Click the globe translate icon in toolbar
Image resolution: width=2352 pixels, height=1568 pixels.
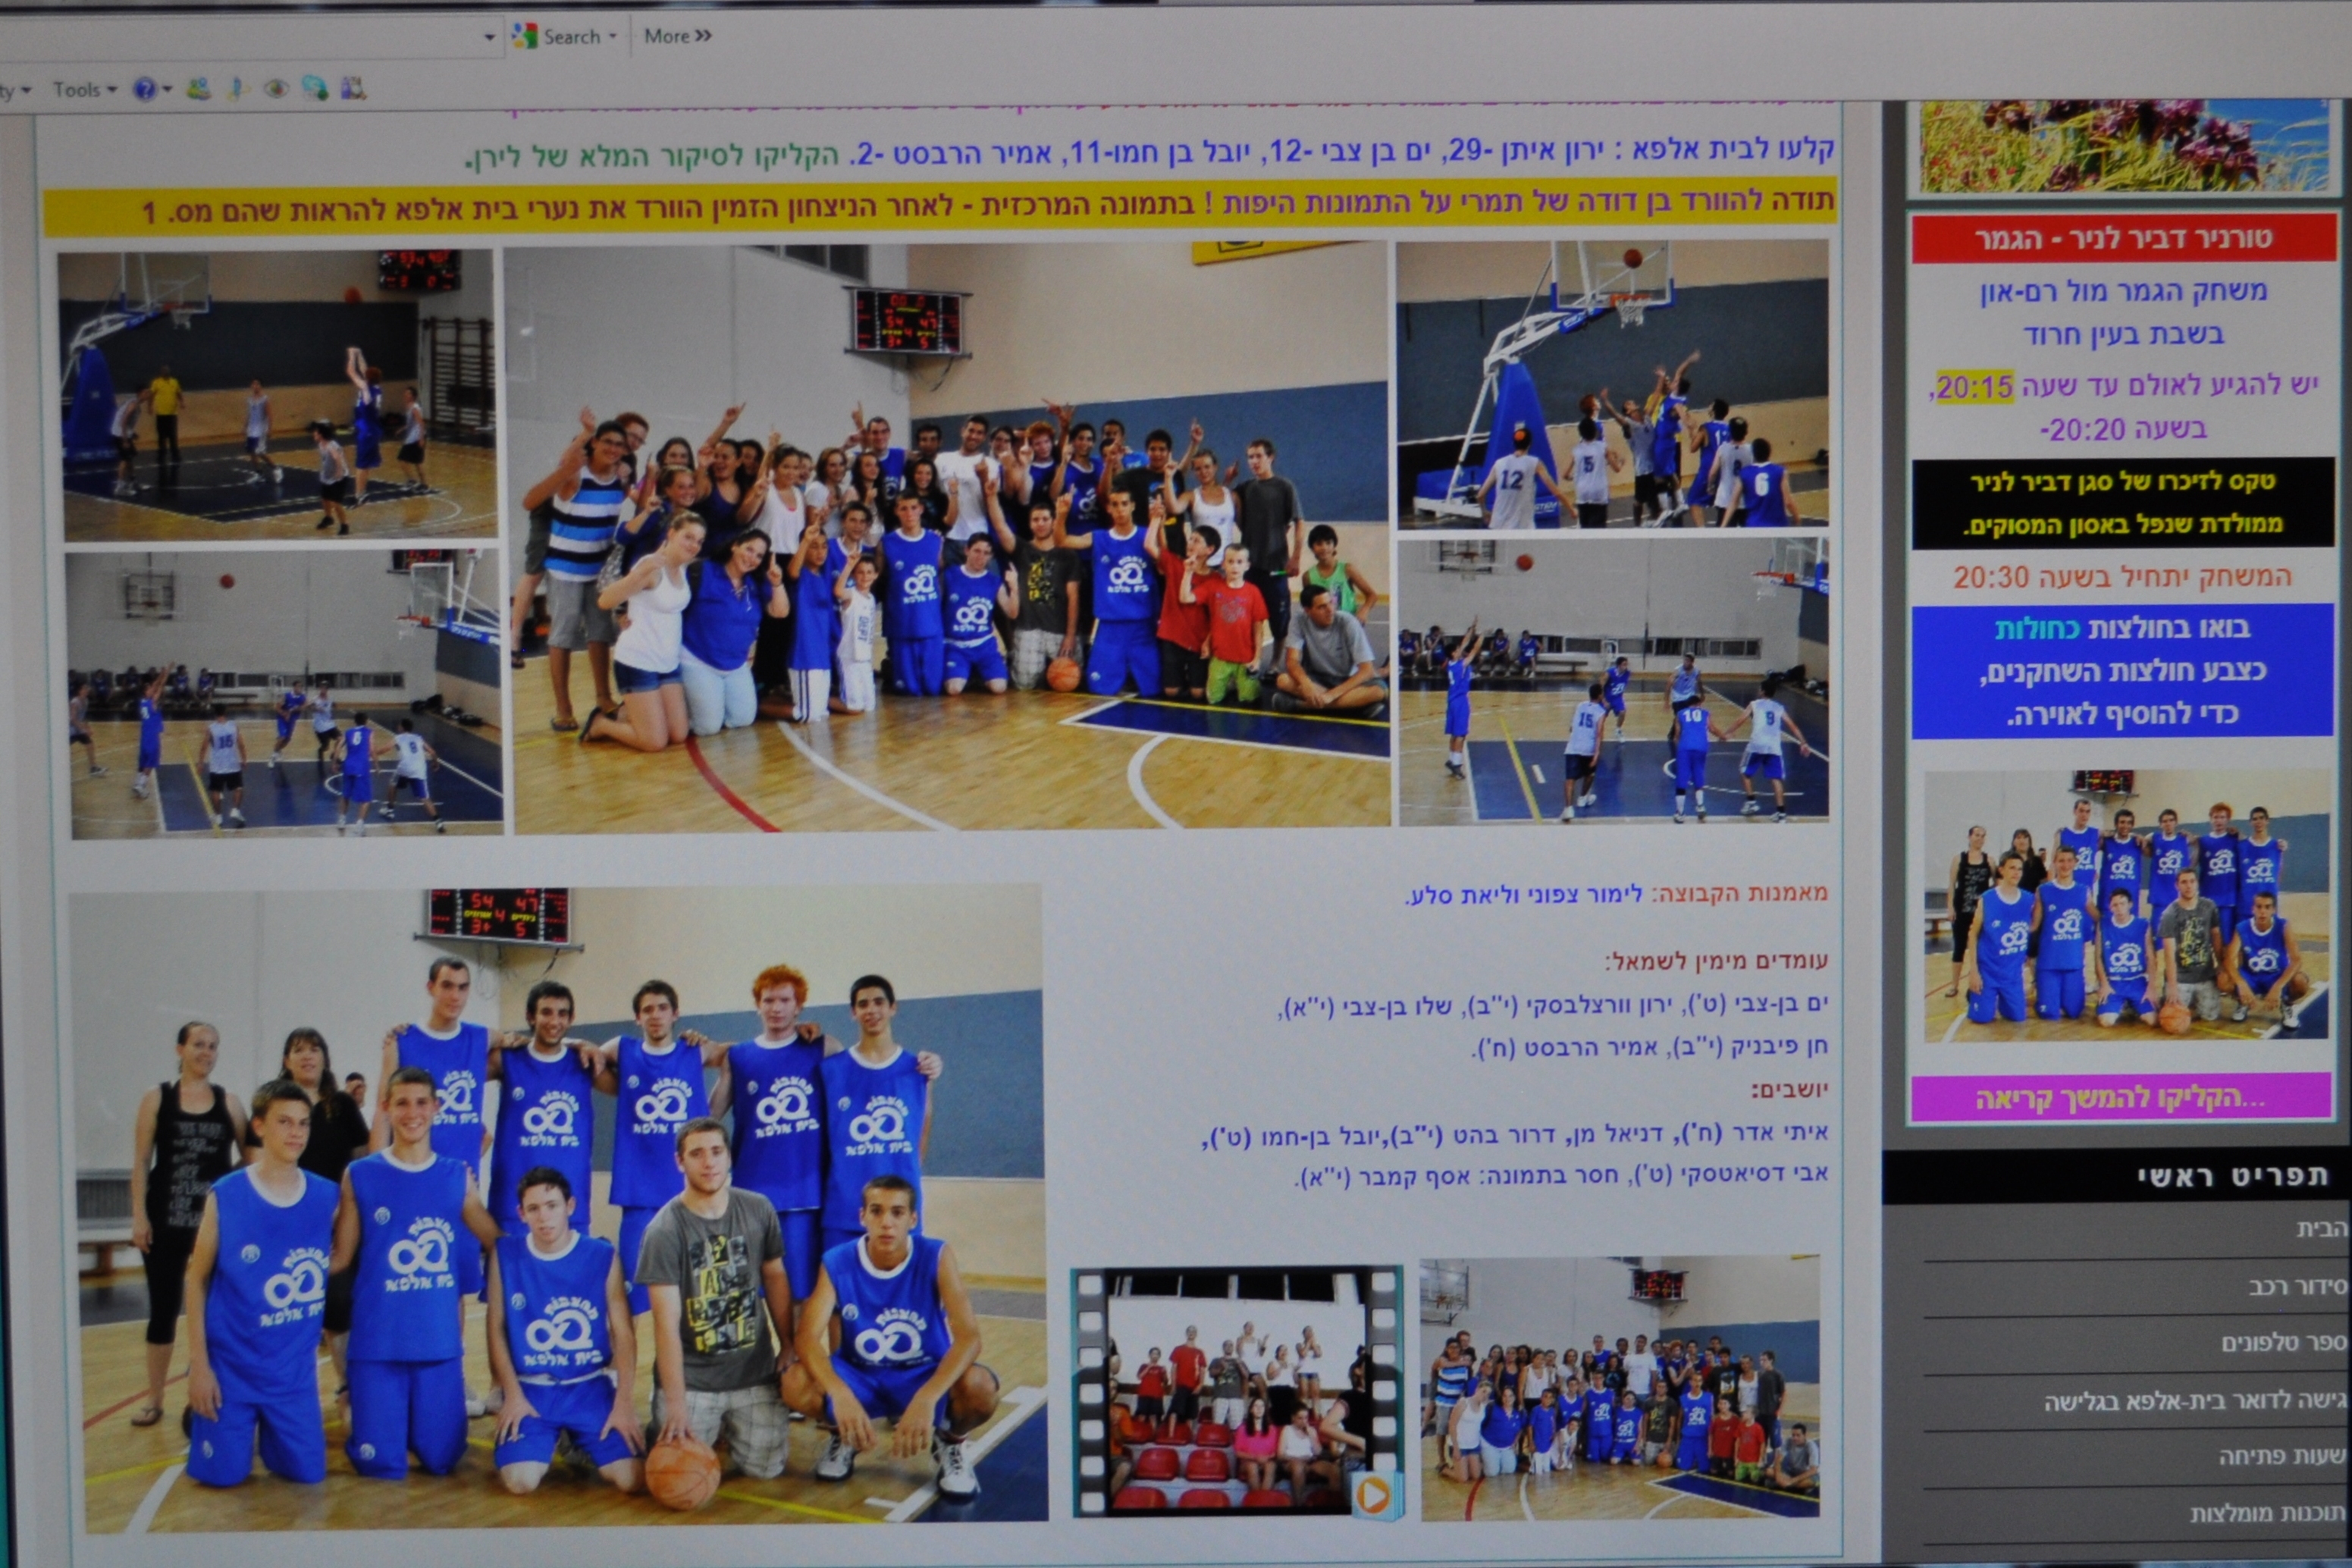(314, 89)
